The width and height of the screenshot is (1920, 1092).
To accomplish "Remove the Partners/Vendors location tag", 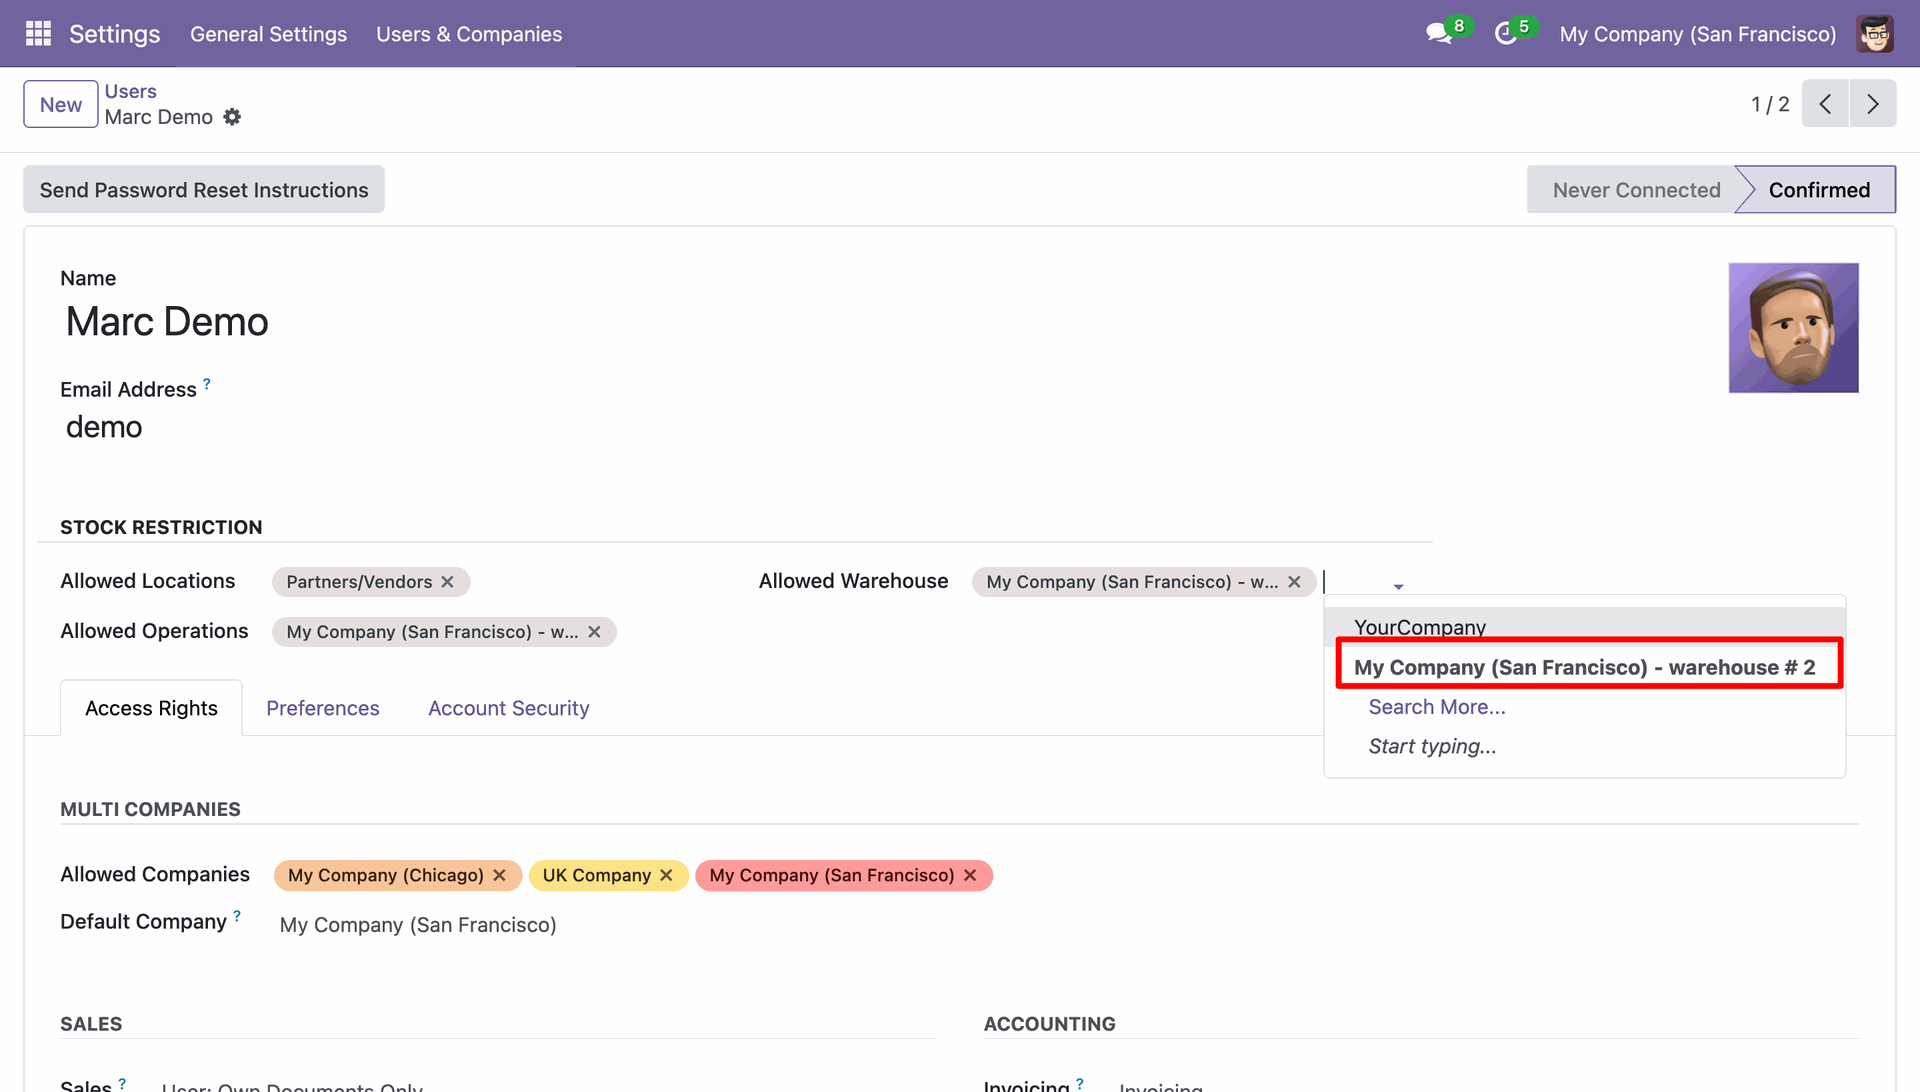I will pyautogui.click(x=448, y=582).
